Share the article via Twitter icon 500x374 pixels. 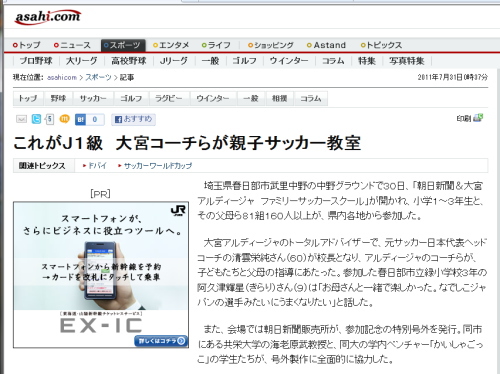36,119
